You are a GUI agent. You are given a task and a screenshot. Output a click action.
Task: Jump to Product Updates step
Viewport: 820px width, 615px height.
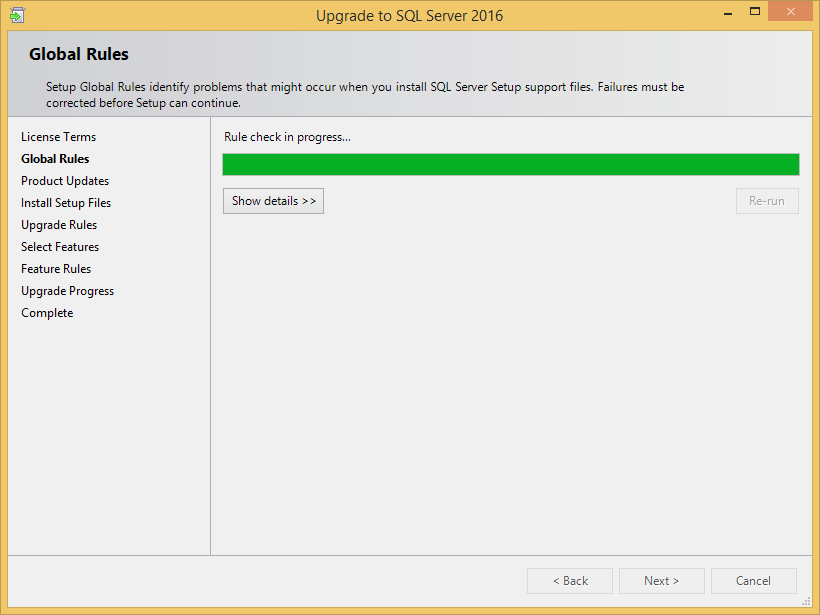(65, 181)
